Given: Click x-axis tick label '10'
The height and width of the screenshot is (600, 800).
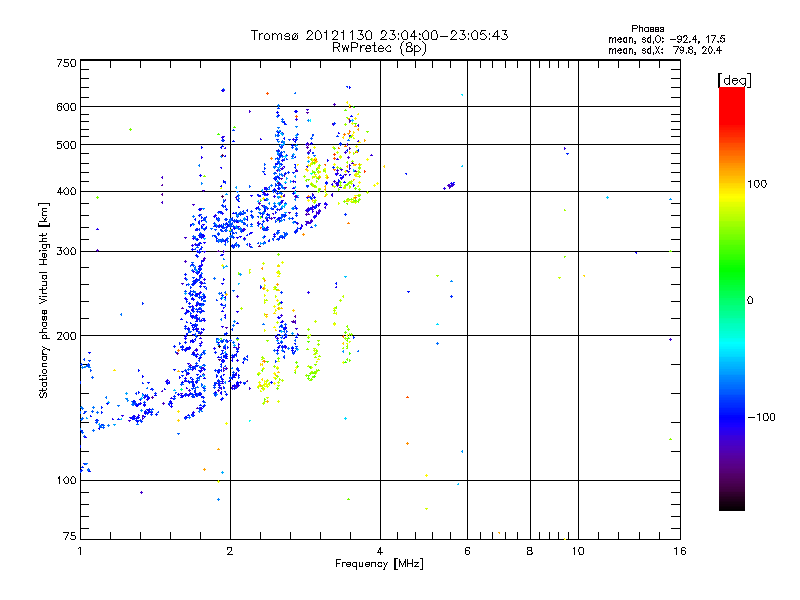Looking at the screenshot, I should (578, 551).
